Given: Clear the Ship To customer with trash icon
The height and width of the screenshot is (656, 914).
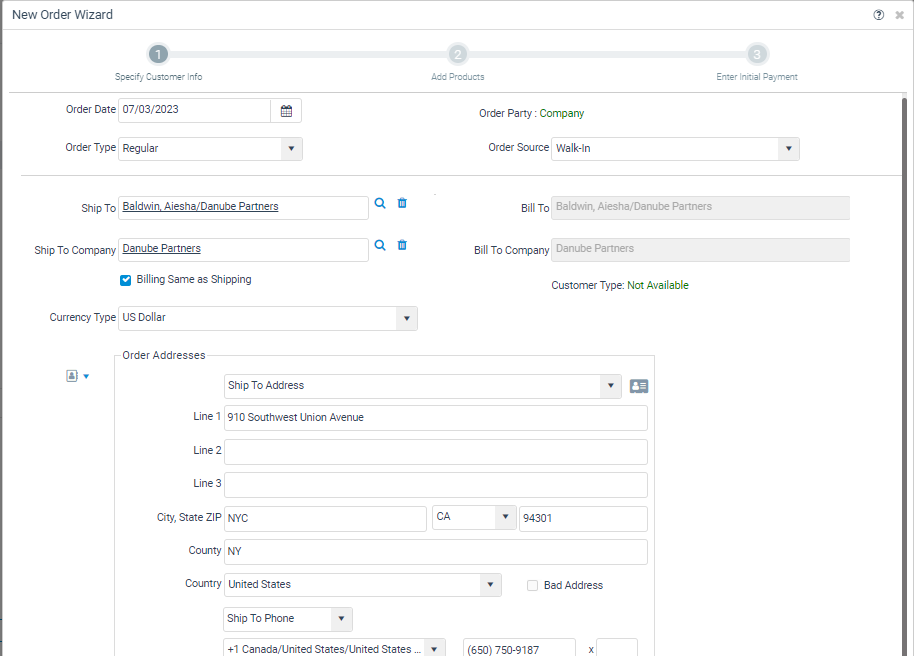Looking at the screenshot, I should coord(402,203).
